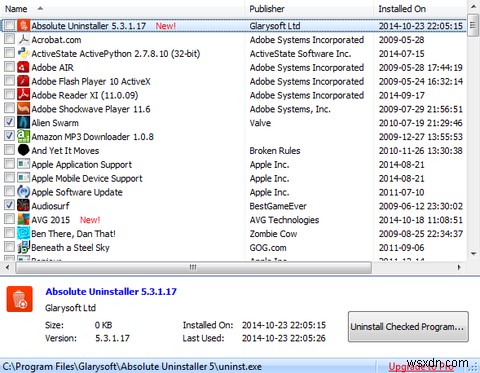The width and height of the screenshot is (480, 373).
Task: Click the vertical scrollbar thumb
Action: coord(473,25)
